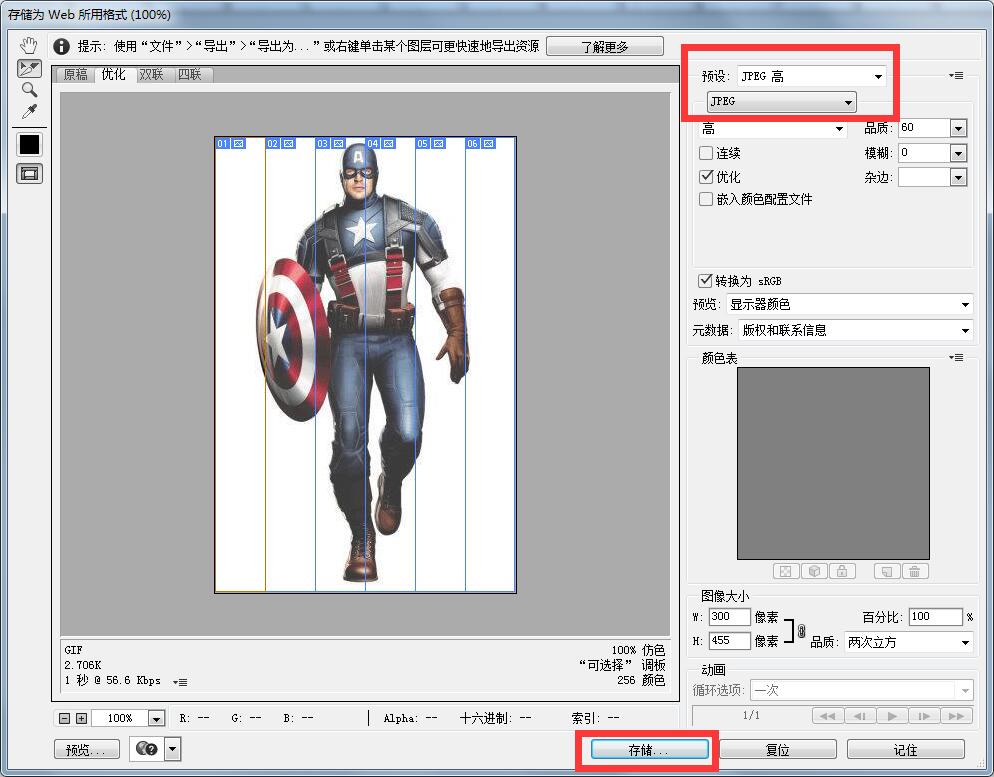The width and height of the screenshot is (994, 777).
Task: Select the Slice Select tool
Action: coord(29,68)
